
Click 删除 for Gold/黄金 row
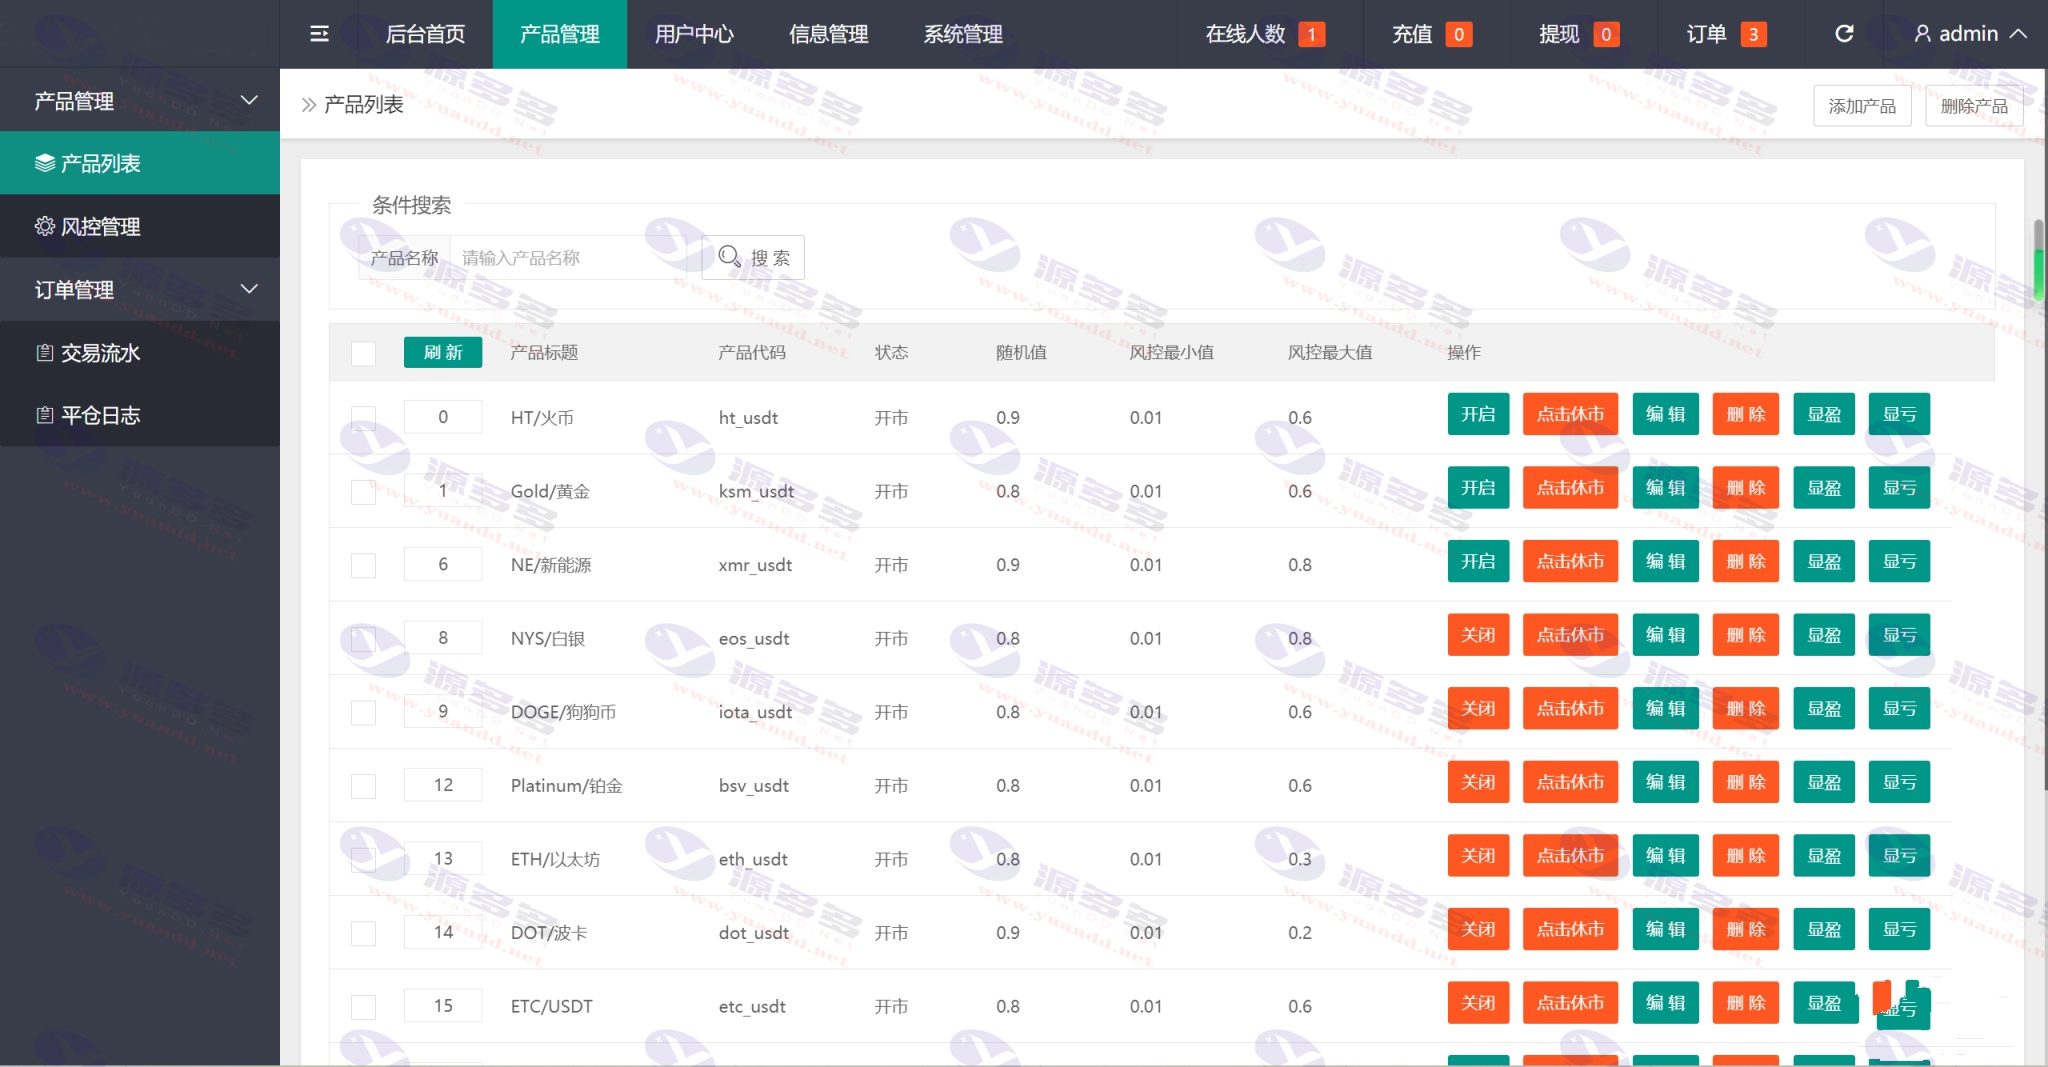pyautogui.click(x=1746, y=488)
